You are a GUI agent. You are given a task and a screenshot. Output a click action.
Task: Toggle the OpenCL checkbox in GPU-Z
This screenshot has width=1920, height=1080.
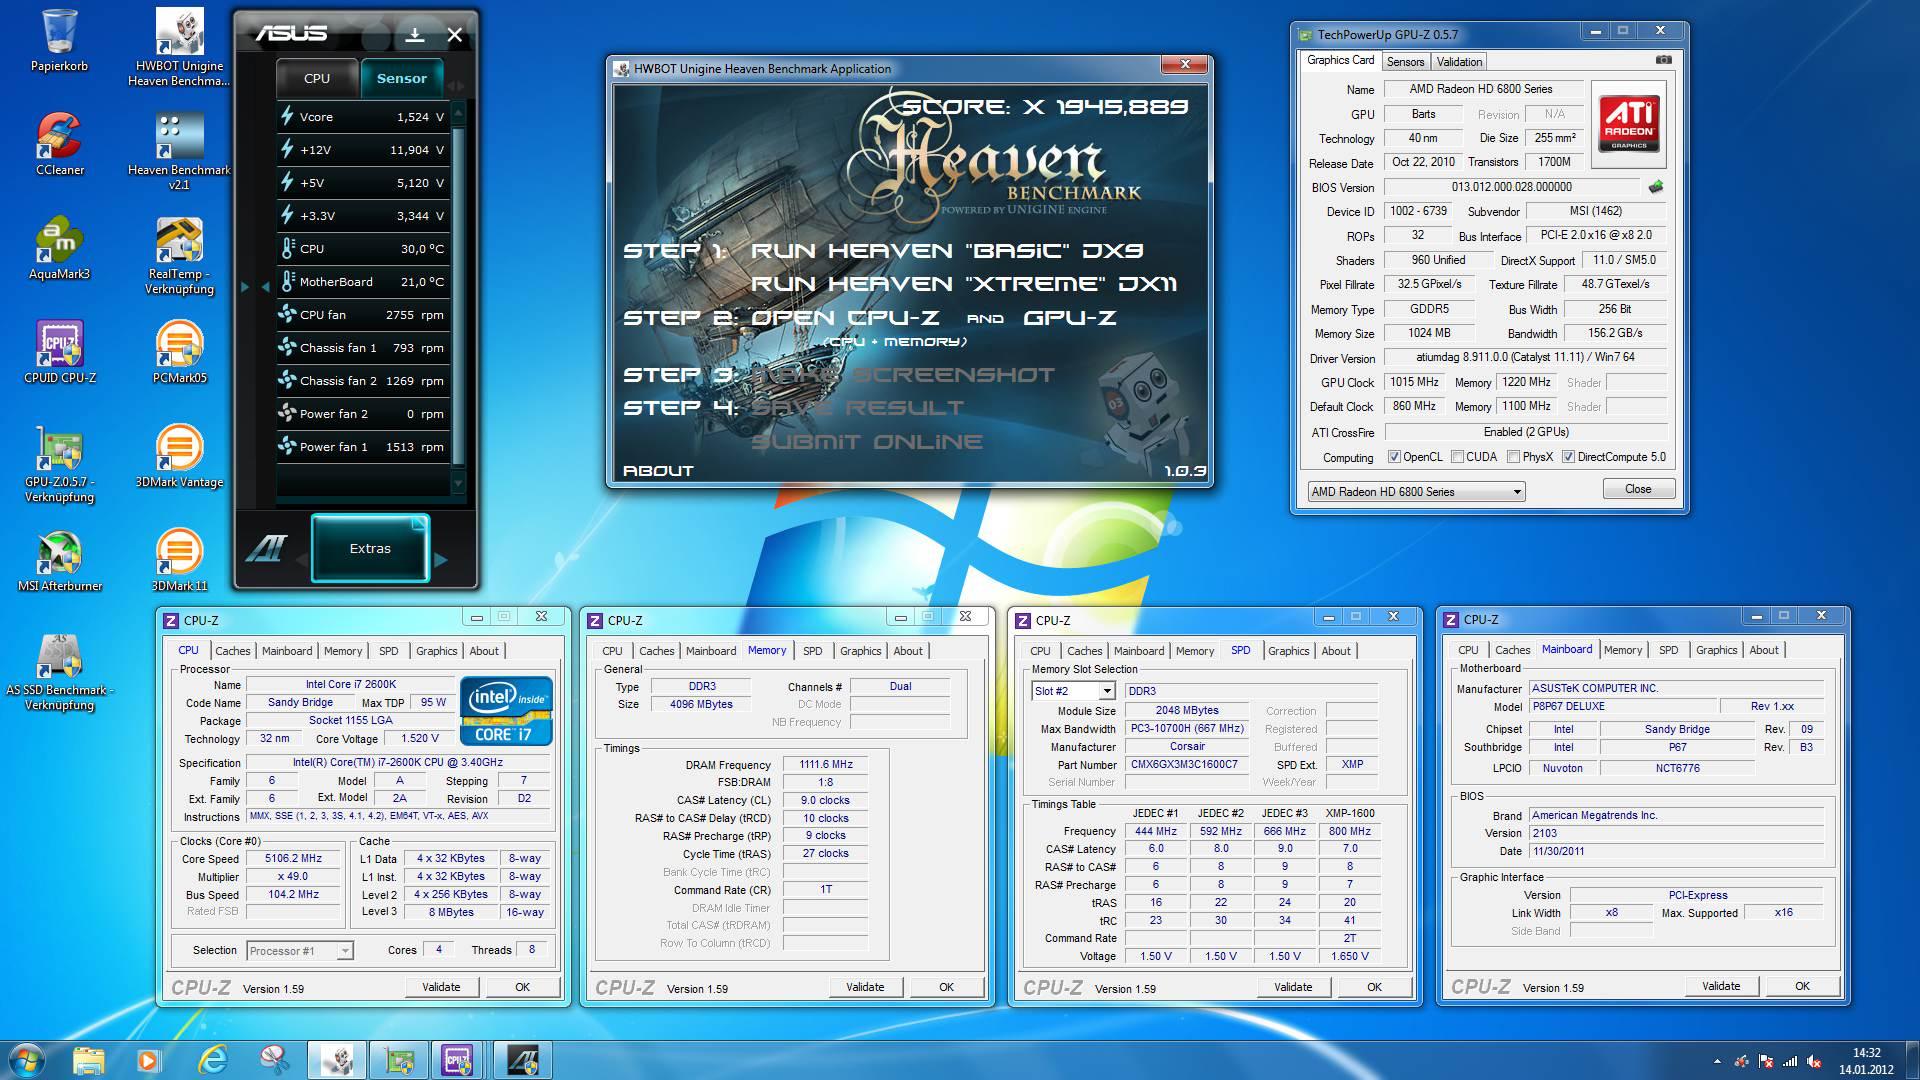[1394, 457]
